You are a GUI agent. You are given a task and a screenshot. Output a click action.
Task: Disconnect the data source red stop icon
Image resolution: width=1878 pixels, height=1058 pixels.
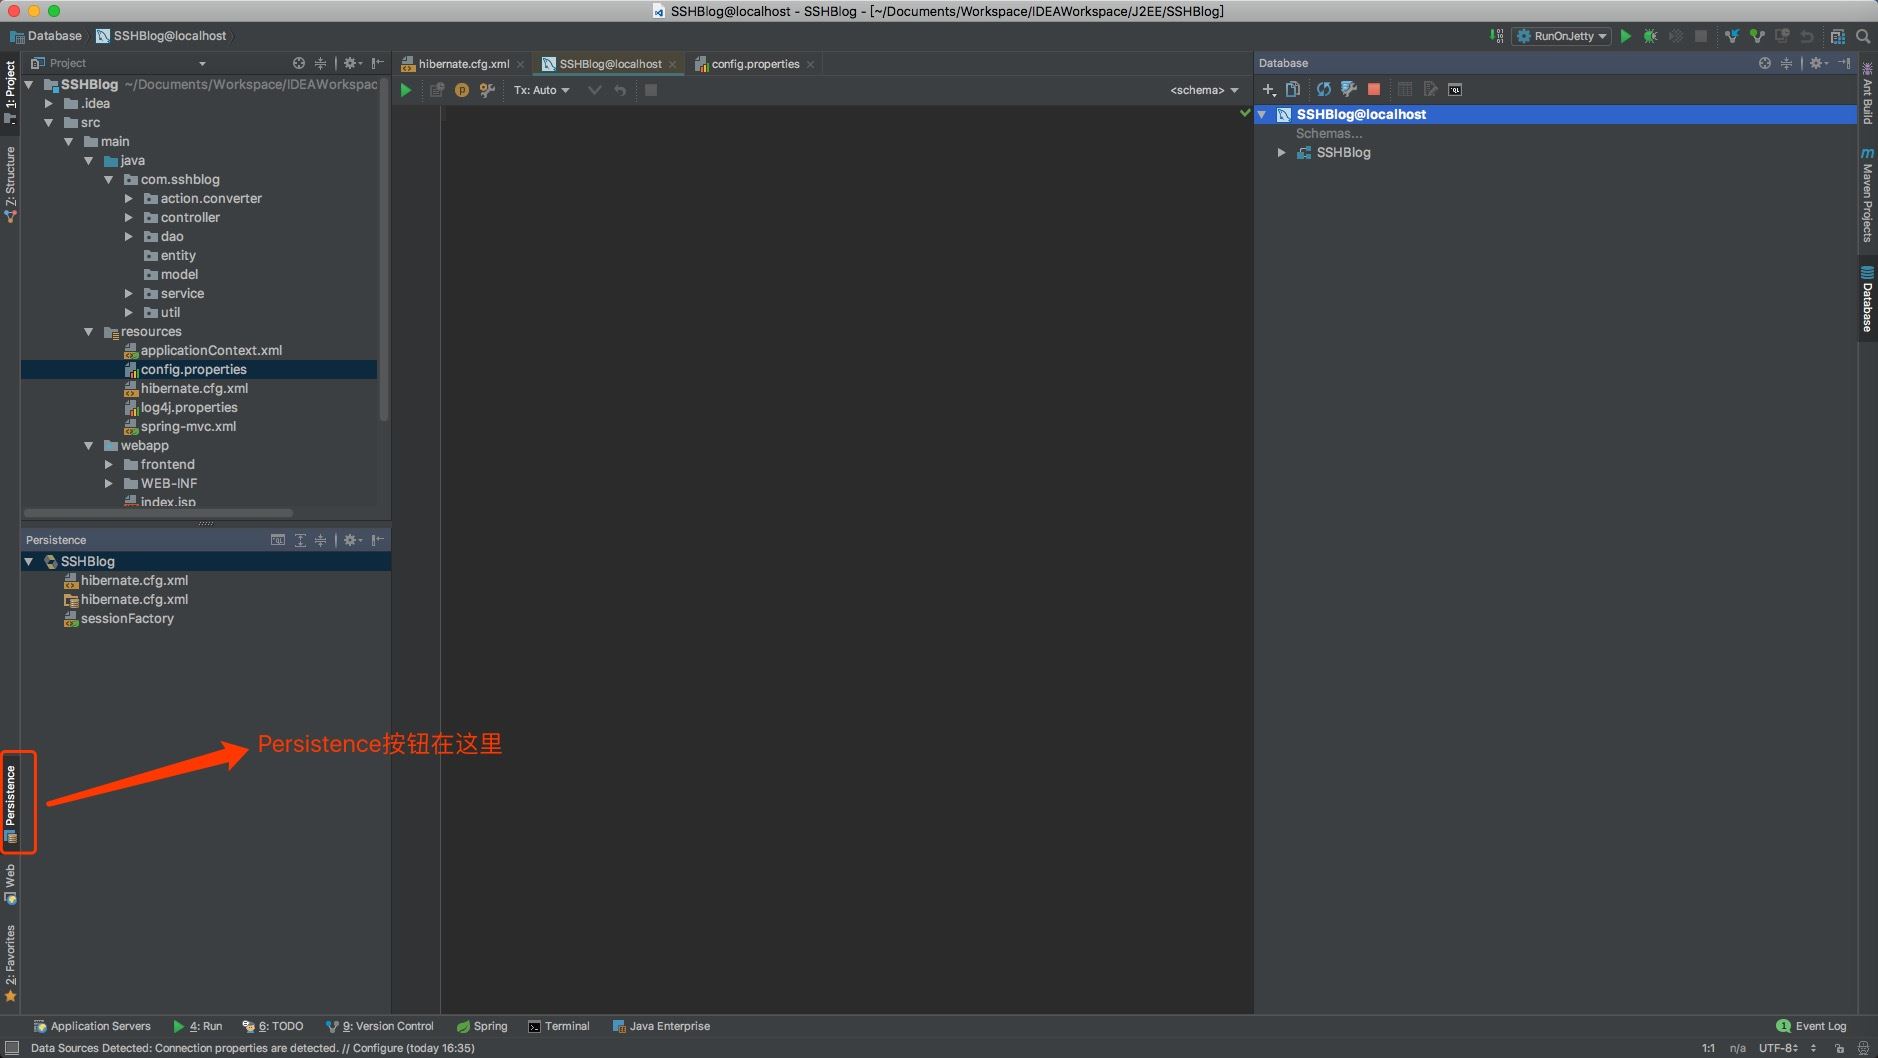(x=1374, y=90)
